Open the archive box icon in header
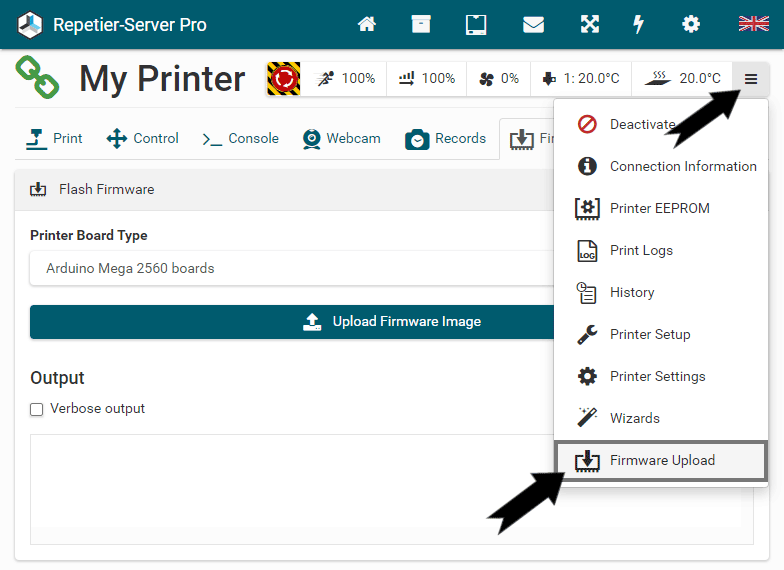This screenshot has width=784, height=570. (421, 24)
